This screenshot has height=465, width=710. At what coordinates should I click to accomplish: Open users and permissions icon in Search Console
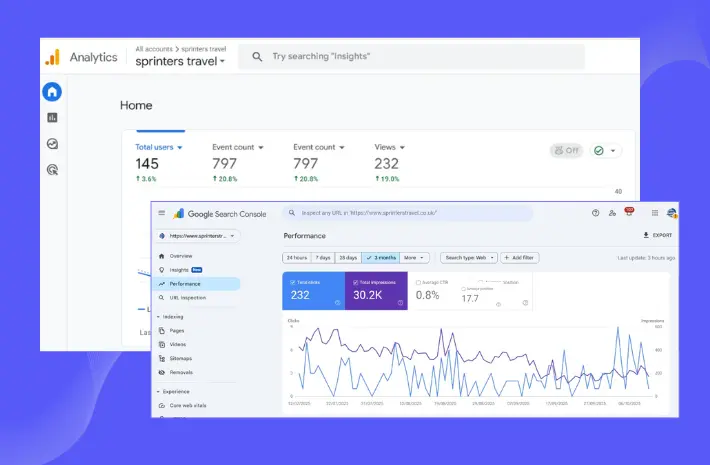pos(612,213)
